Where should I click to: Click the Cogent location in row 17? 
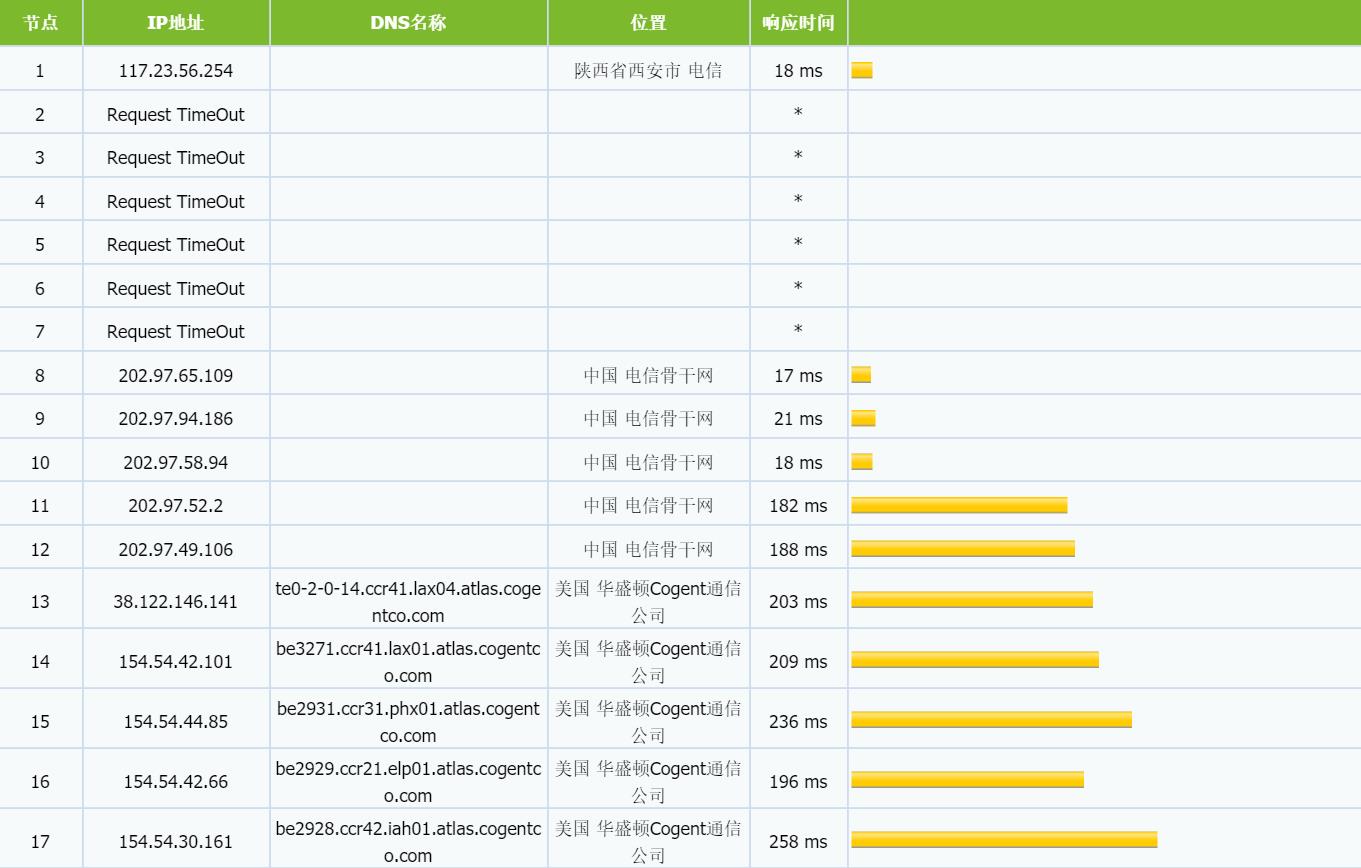tap(648, 842)
